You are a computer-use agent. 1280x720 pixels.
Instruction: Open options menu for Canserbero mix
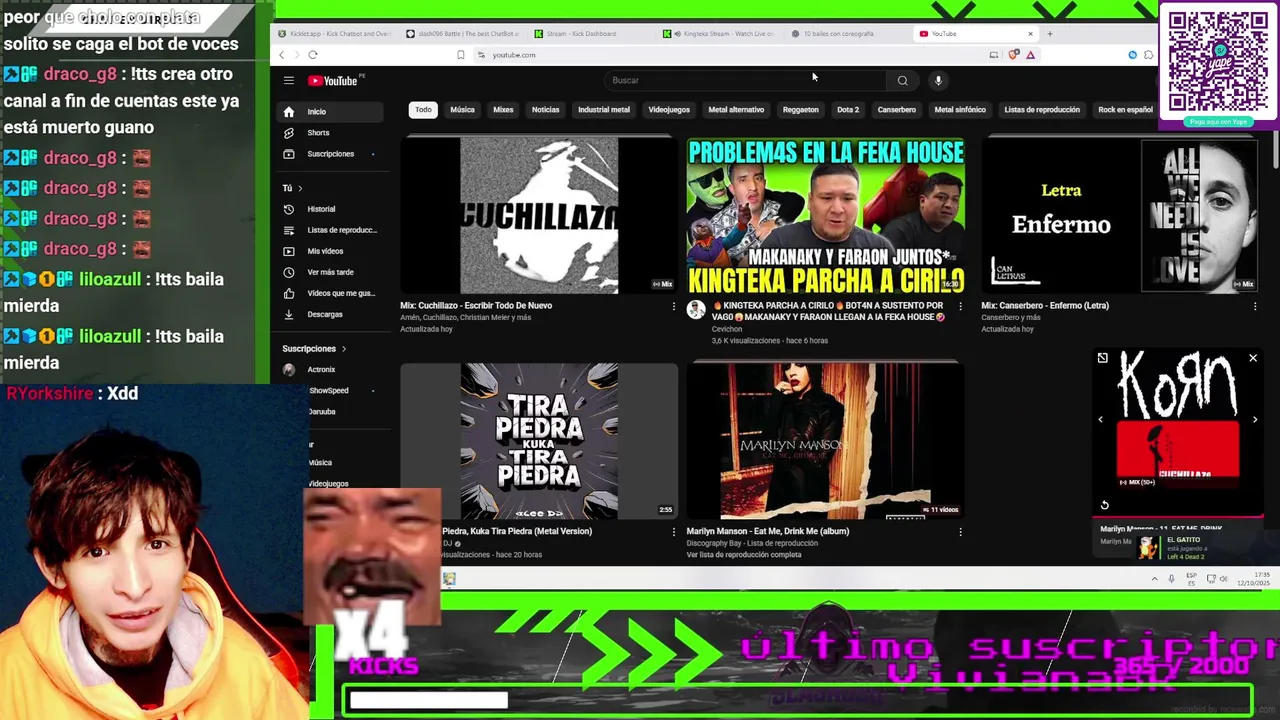click(x=1255, y=307)
